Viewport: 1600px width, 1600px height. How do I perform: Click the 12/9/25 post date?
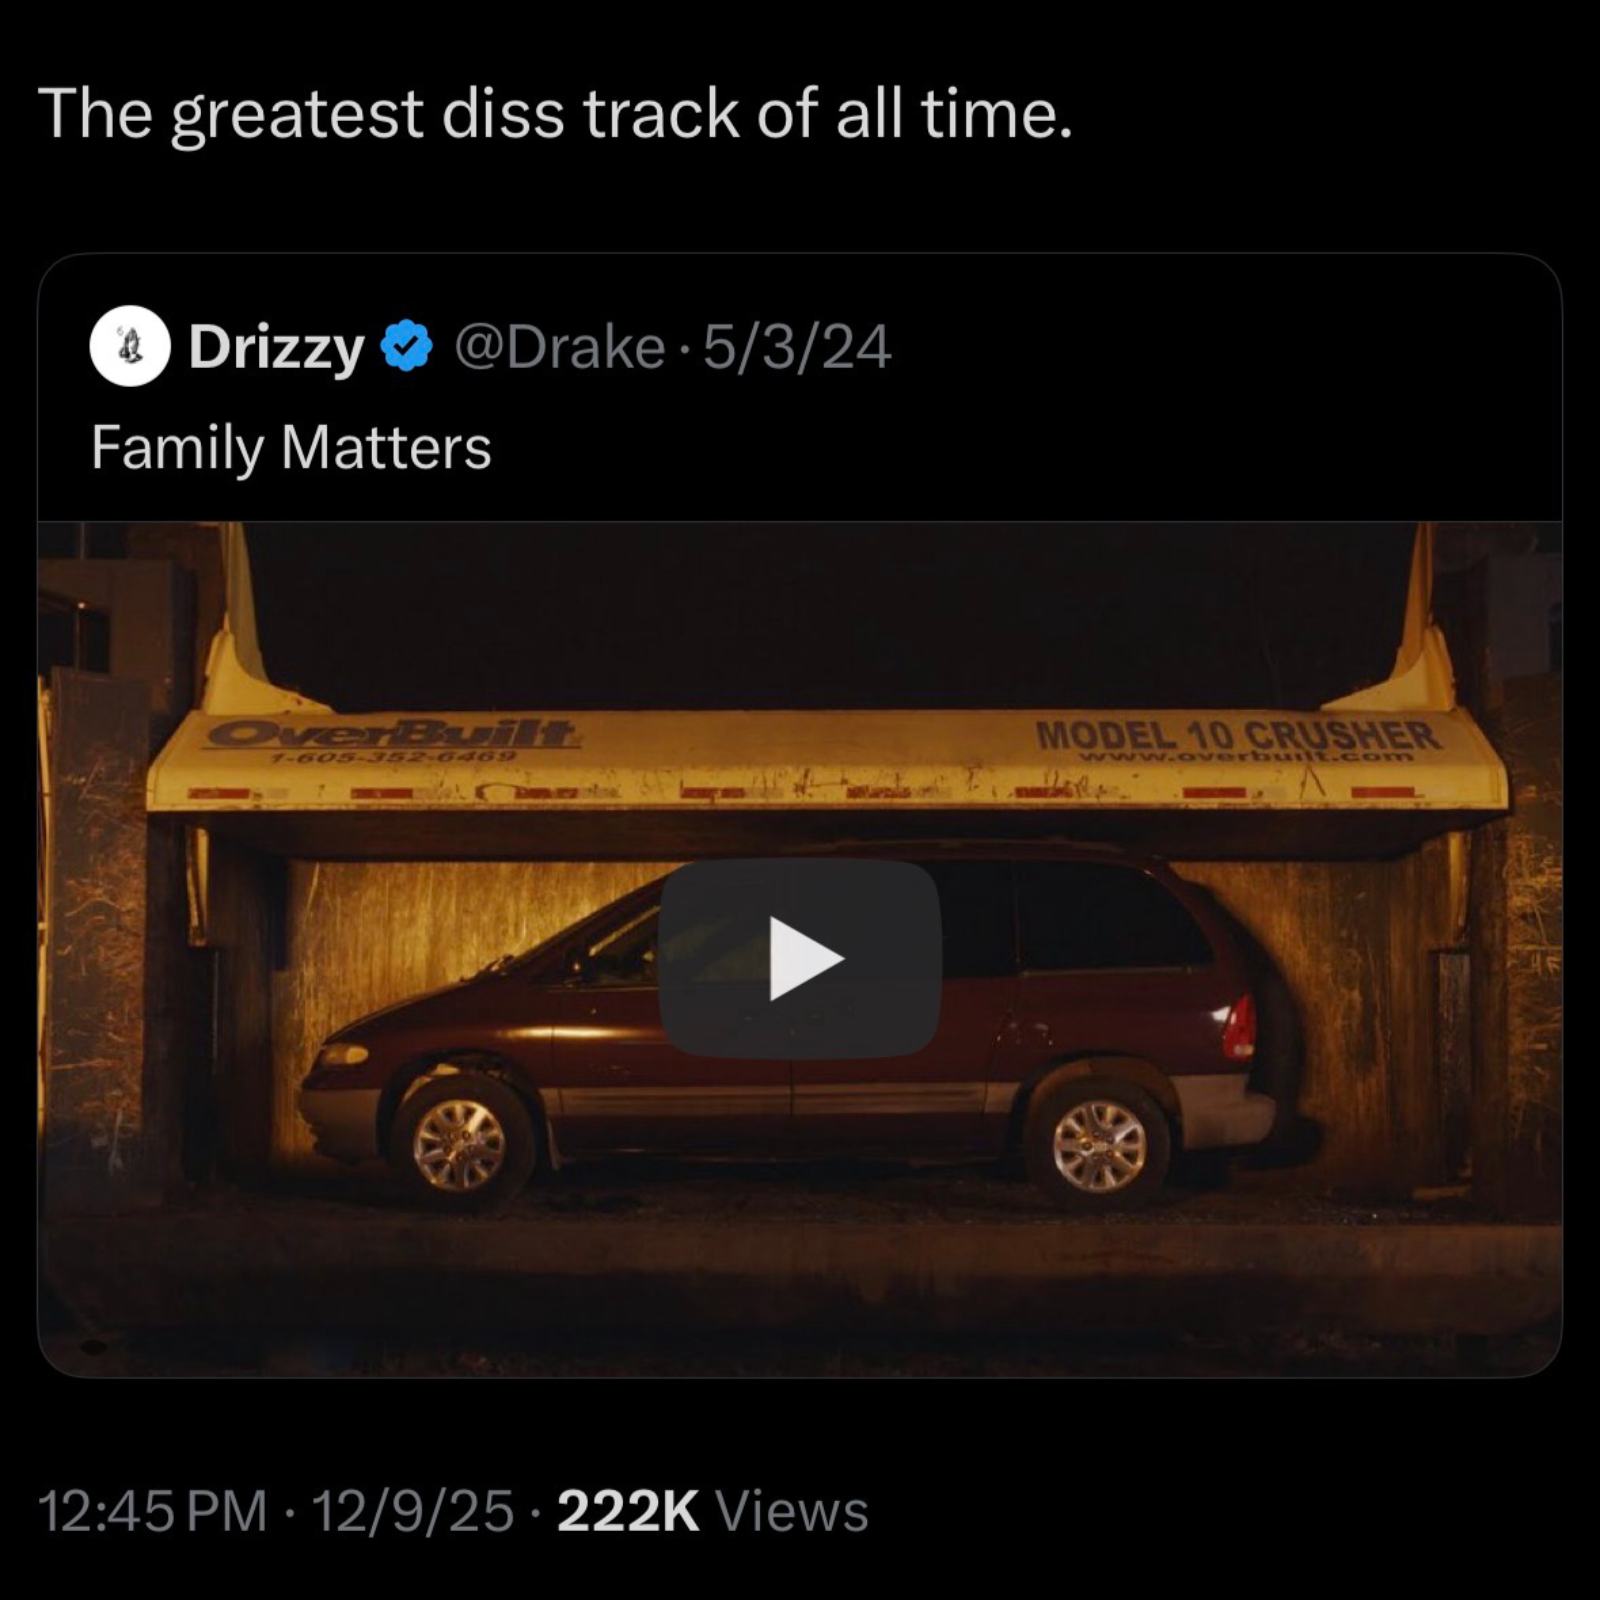point(412,1510)
